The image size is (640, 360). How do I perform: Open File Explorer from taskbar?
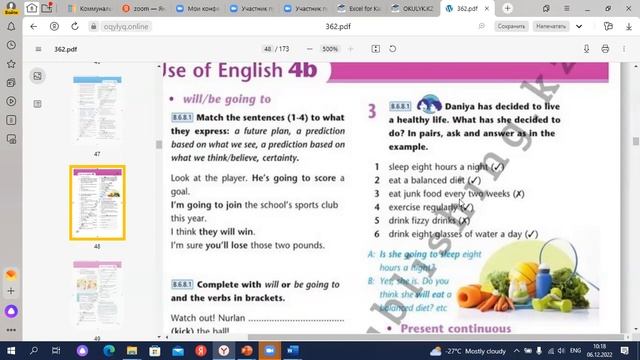click(132, 351)
